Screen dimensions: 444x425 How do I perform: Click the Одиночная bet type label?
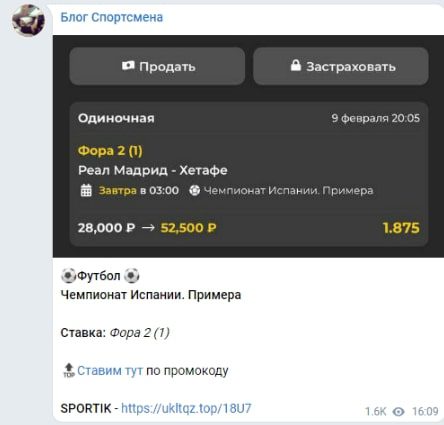point(116,118)
